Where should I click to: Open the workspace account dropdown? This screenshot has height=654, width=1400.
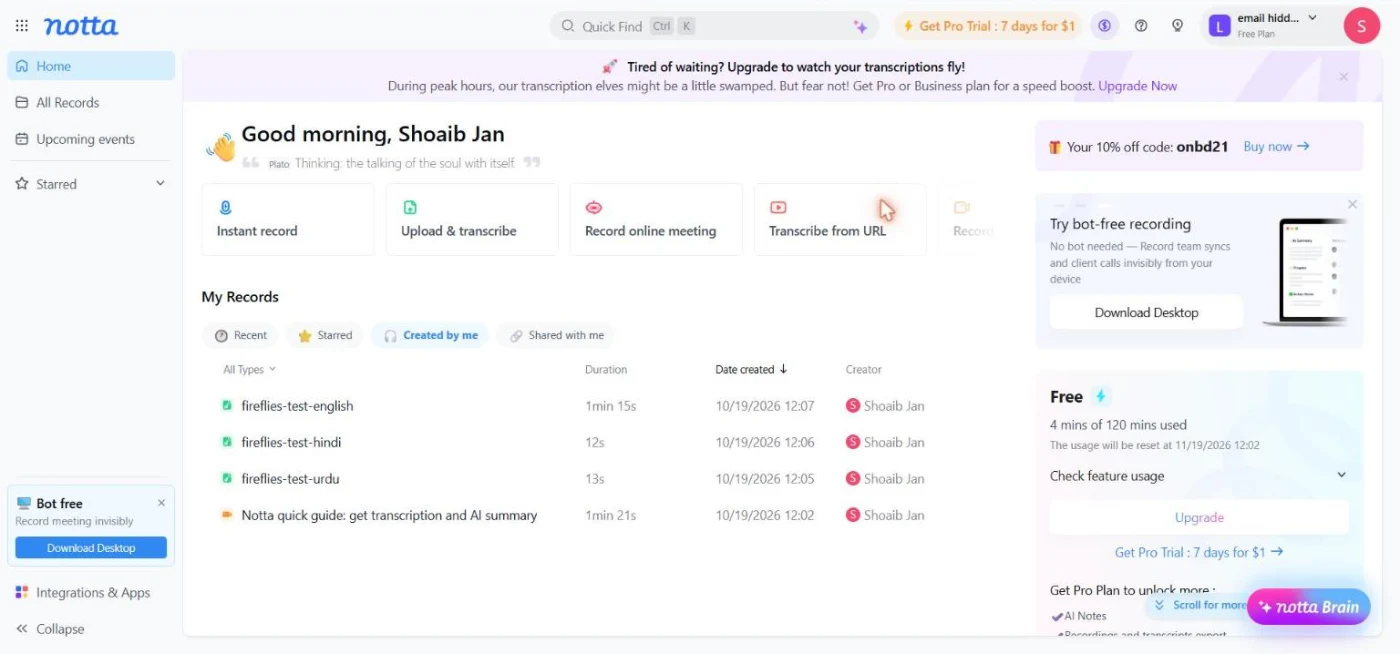1313,18
